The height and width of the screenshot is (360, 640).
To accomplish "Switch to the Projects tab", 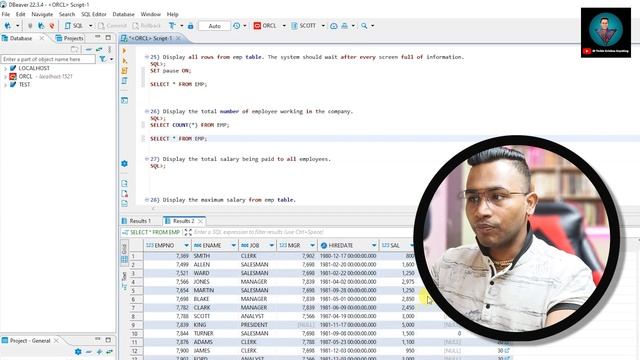I will point(69,38).
